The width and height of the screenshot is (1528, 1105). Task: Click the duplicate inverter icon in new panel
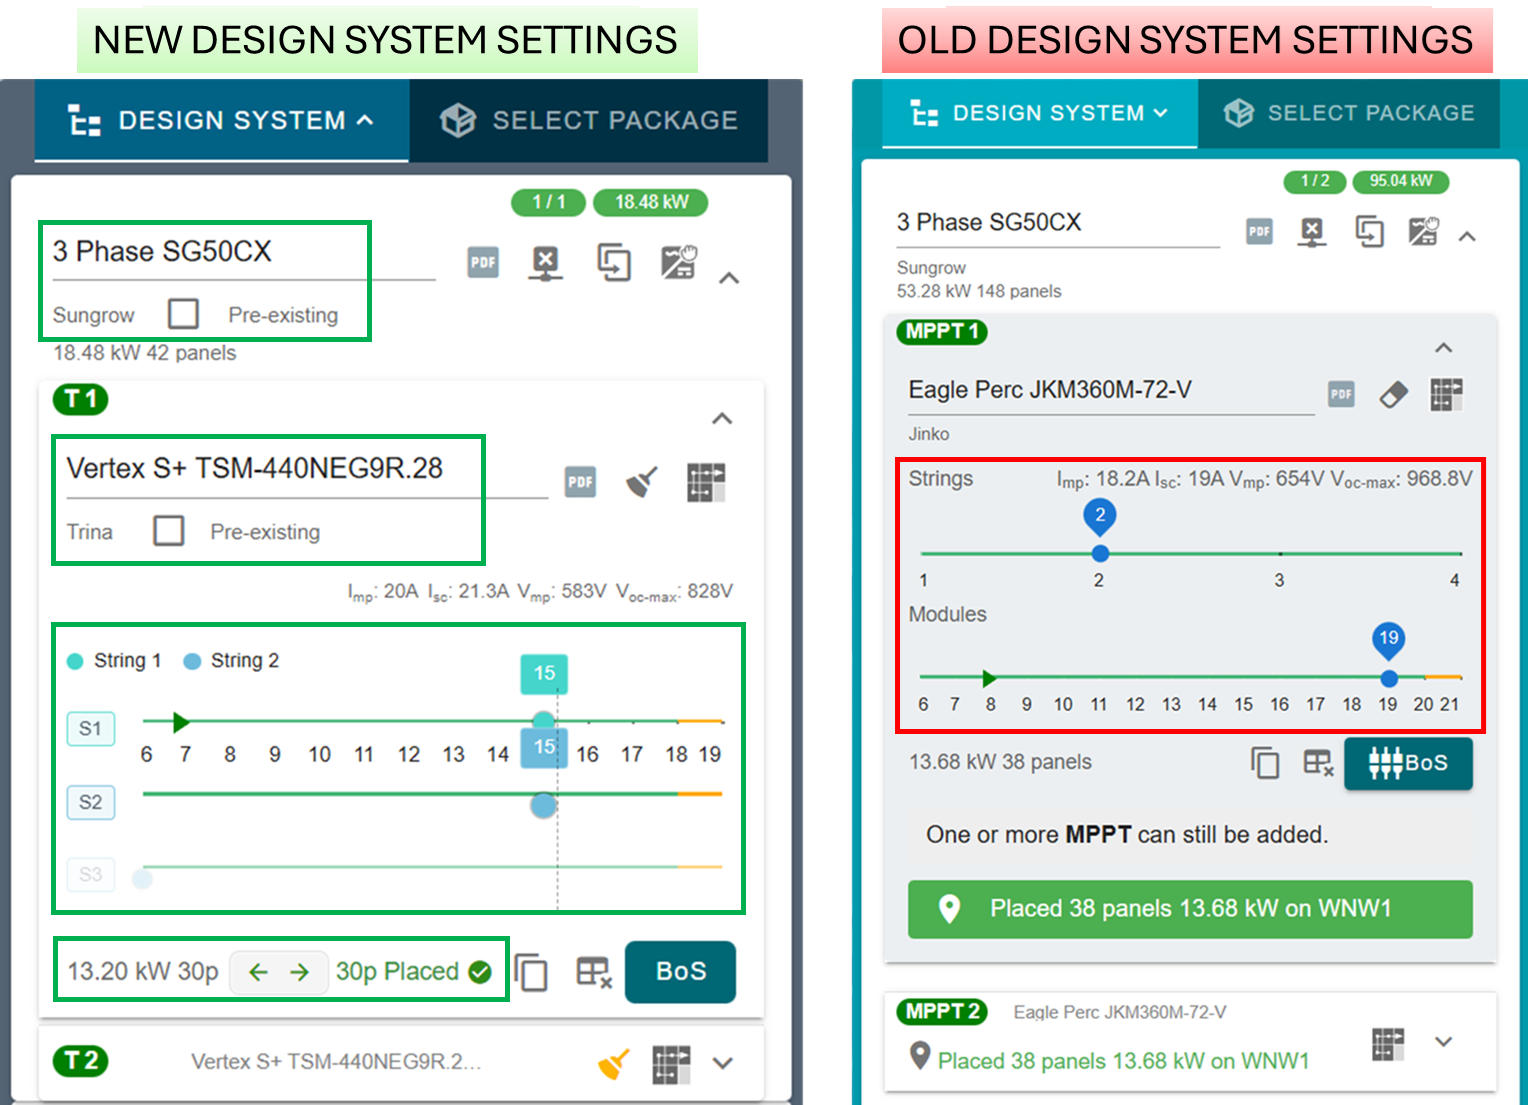pos(613,263)
